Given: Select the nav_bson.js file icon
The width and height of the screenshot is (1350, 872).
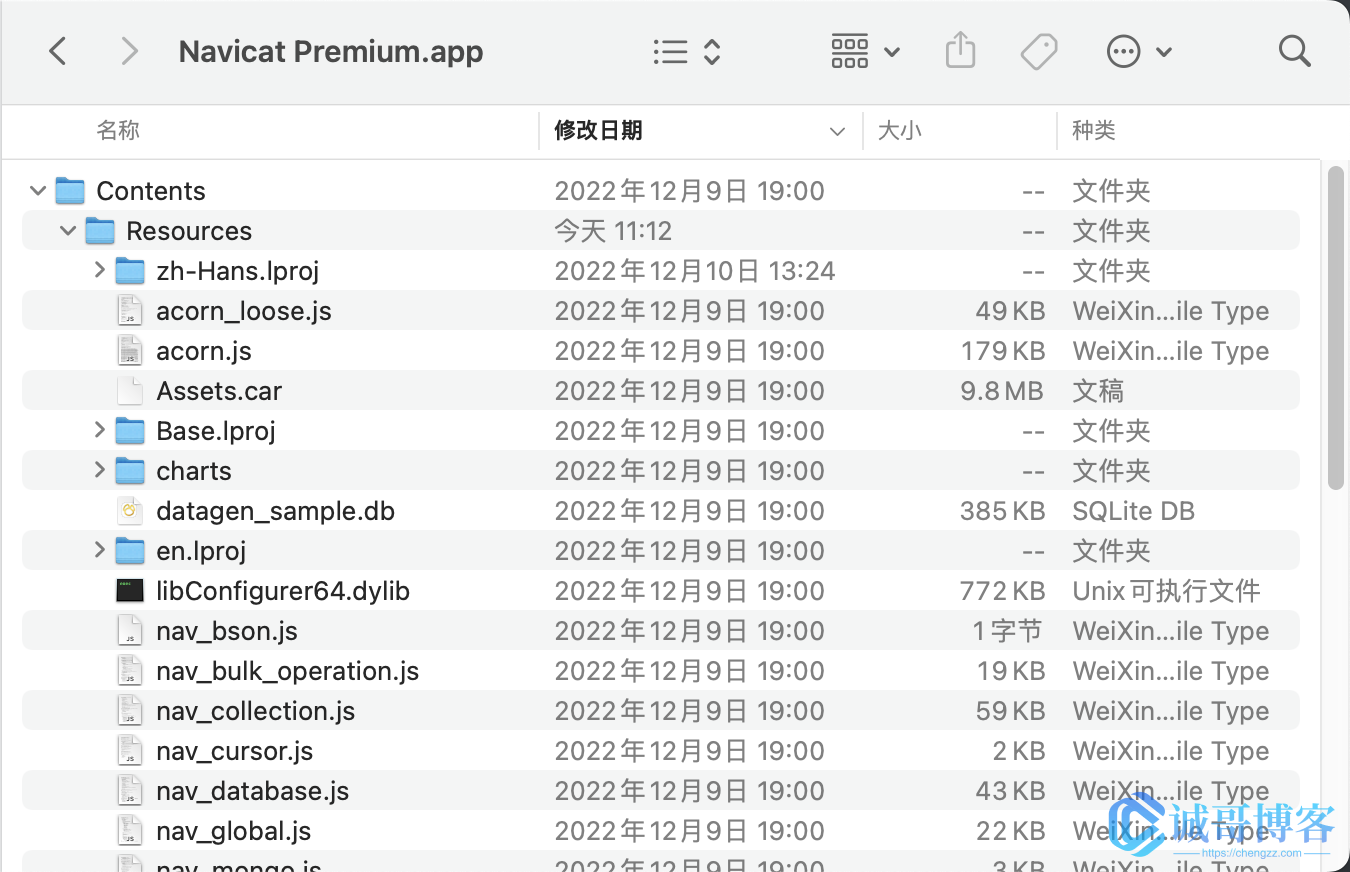Looking at the screenshot, I should (130, 630).
